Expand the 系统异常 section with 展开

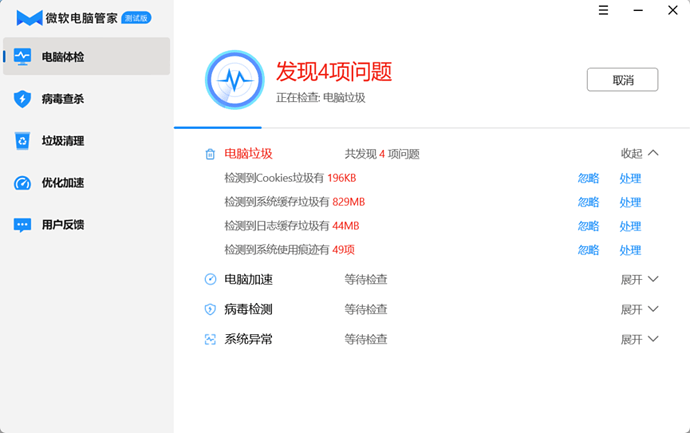click(x=631, y=339)
